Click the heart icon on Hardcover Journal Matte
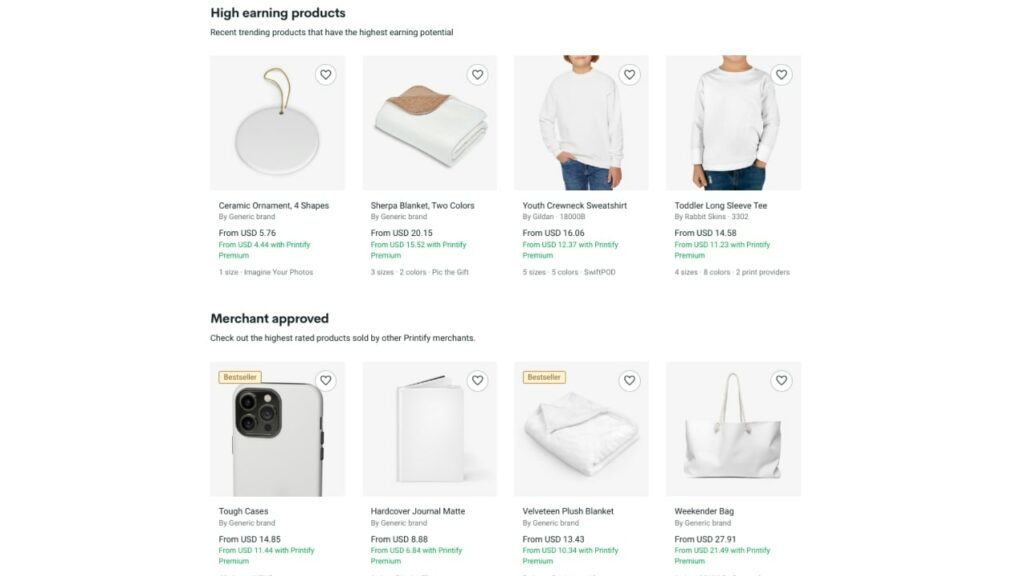Viewport: 1024px width, 576px height. [x=477, y=380]
